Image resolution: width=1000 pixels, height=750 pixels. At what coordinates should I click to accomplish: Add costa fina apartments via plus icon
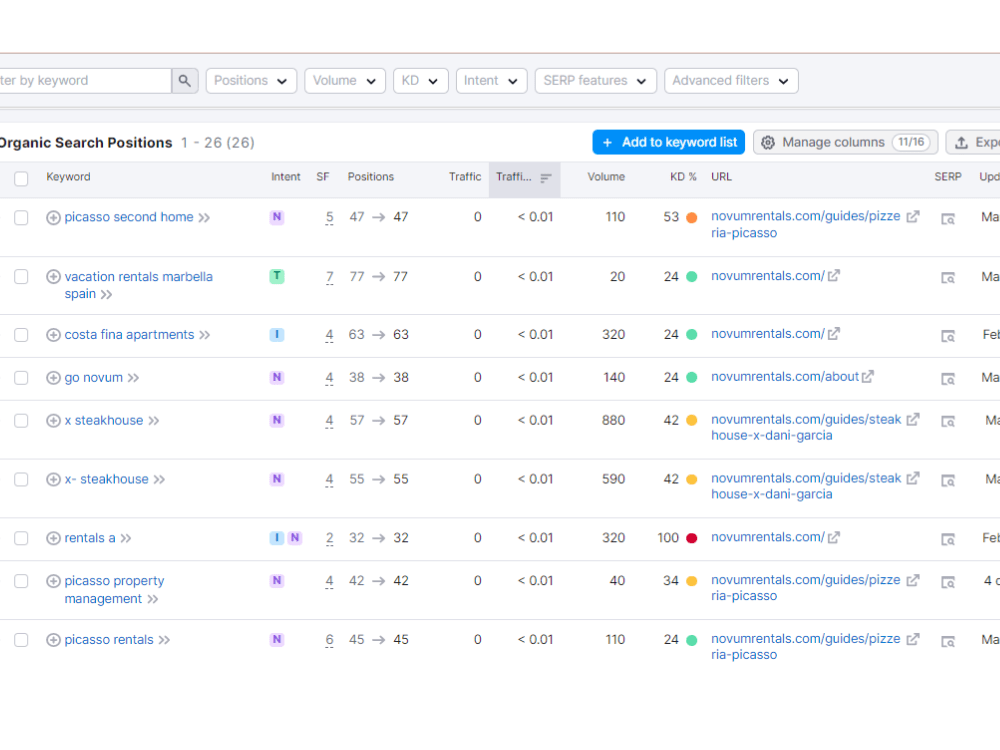click(54, 335)
